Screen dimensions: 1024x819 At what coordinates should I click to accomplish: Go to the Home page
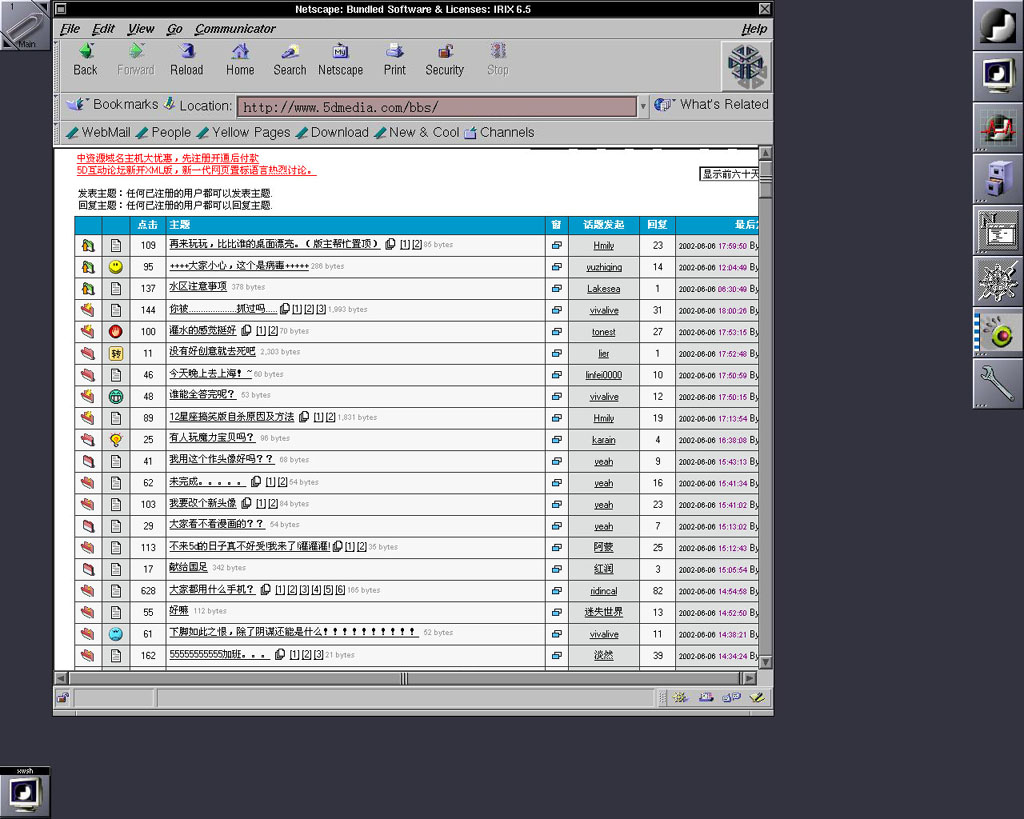click(240, 52)
